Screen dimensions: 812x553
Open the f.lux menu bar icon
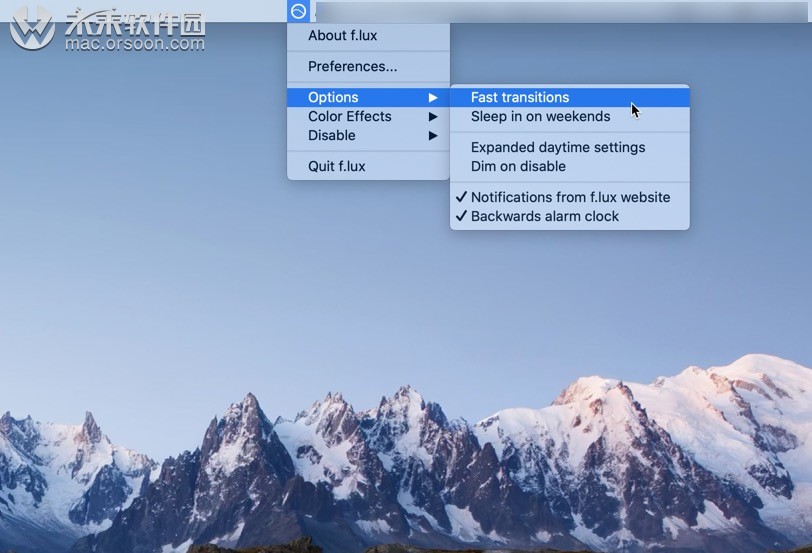(298, 11)
